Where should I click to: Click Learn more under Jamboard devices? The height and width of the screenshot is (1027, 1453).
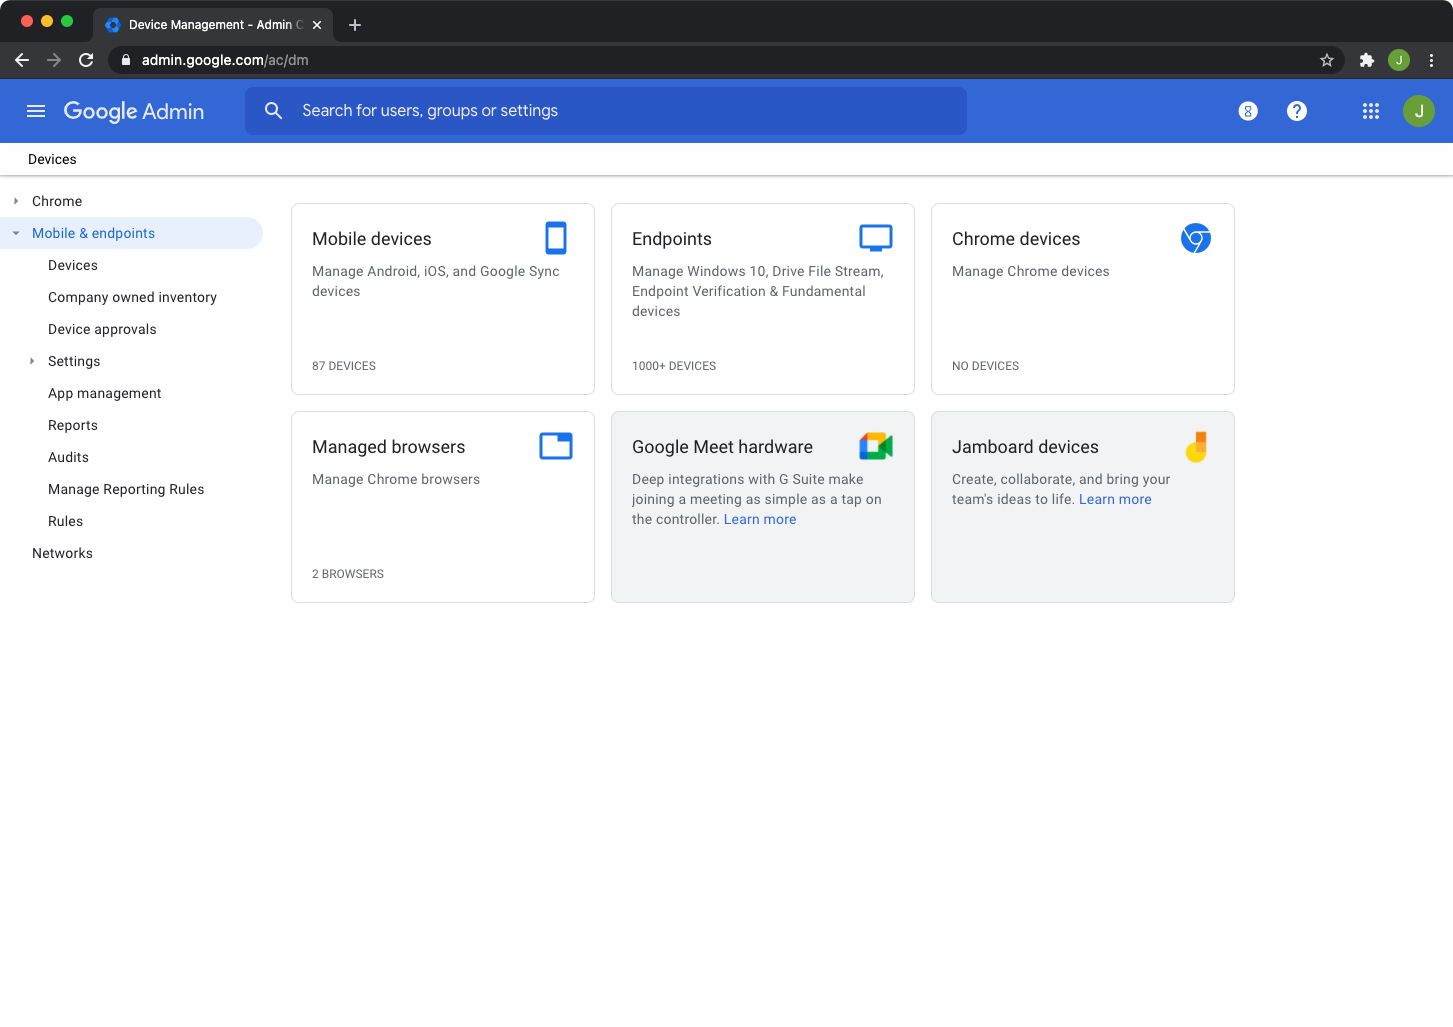tap(1115, 499)
